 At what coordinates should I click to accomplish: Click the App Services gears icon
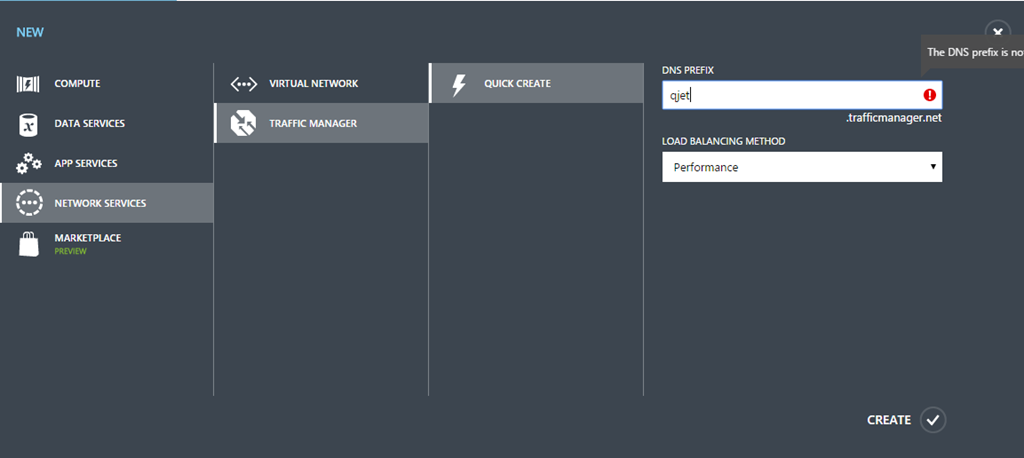pos(29,163)
